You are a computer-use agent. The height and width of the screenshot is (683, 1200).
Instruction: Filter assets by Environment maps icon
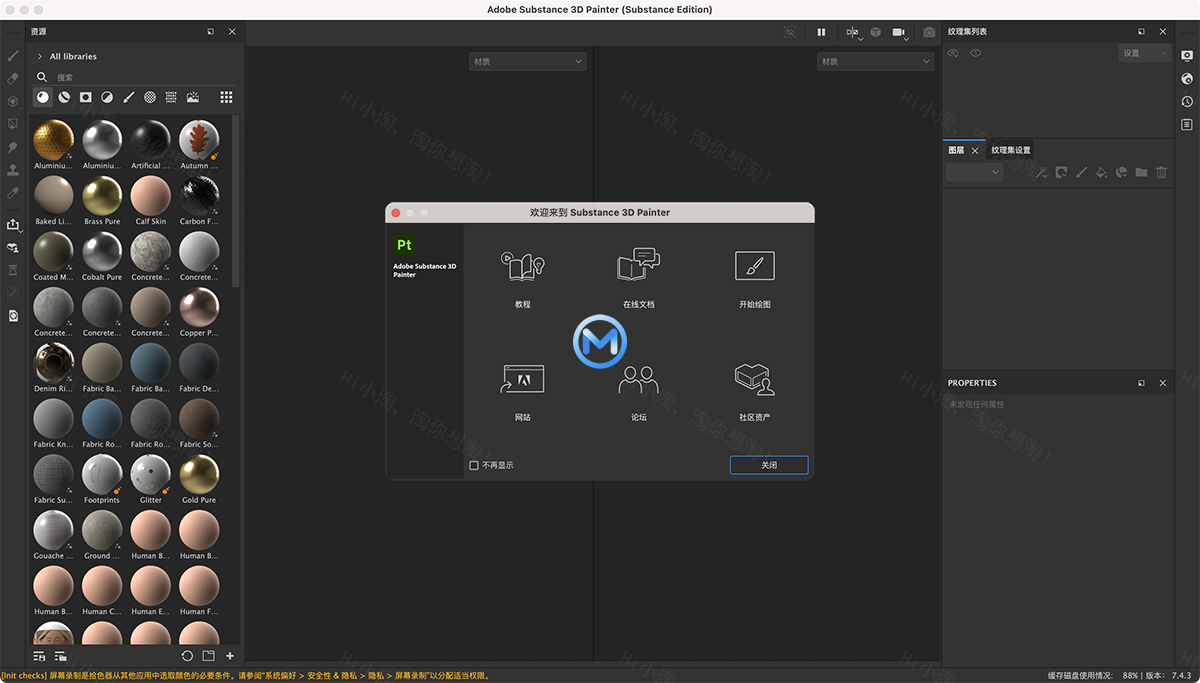[193, 97]
